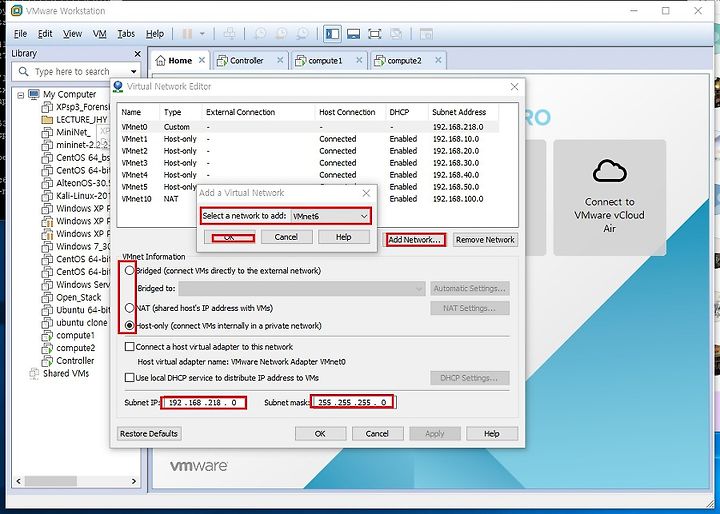Click the Add Network button
Image resolution: width=720 pixels, height=514 pixels.
(x=415, y=240)
